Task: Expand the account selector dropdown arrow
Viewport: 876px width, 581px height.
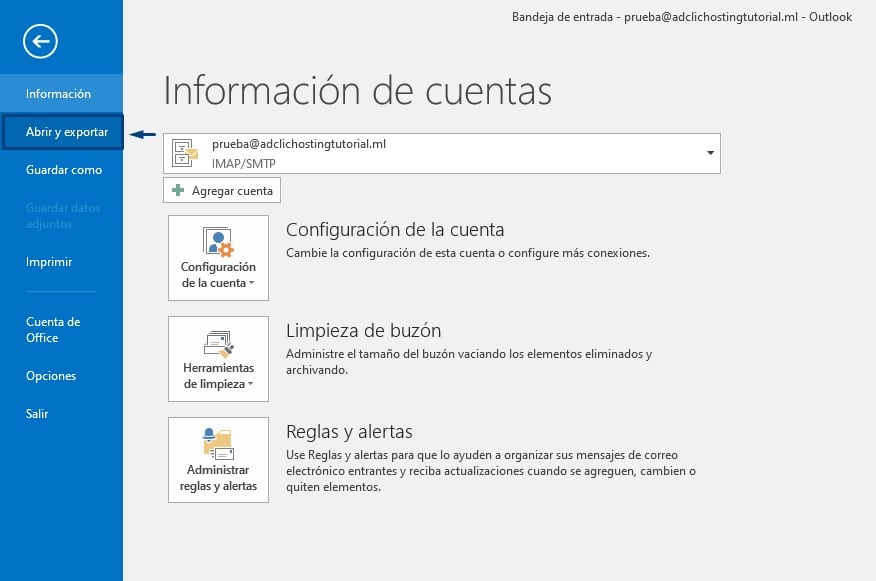Action: [x=710, y=153]
